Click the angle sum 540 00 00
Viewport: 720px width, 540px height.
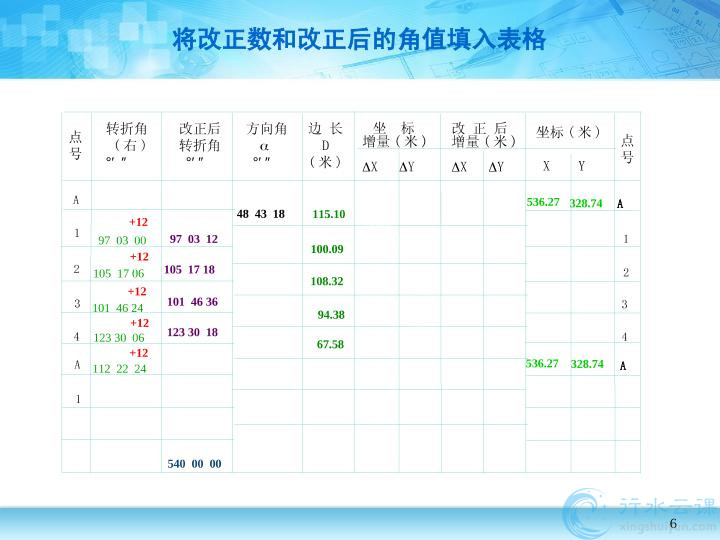pos(194,464)
